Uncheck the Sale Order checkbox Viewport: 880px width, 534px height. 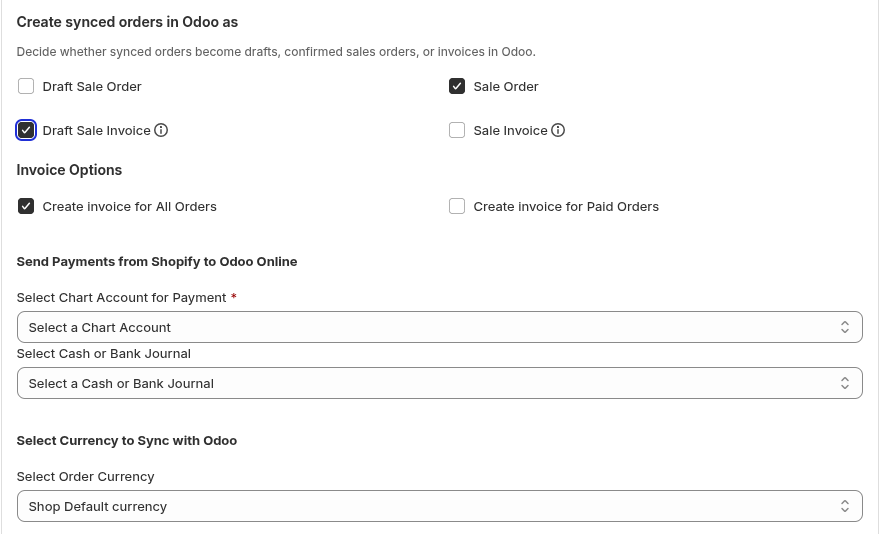[457, 86]
